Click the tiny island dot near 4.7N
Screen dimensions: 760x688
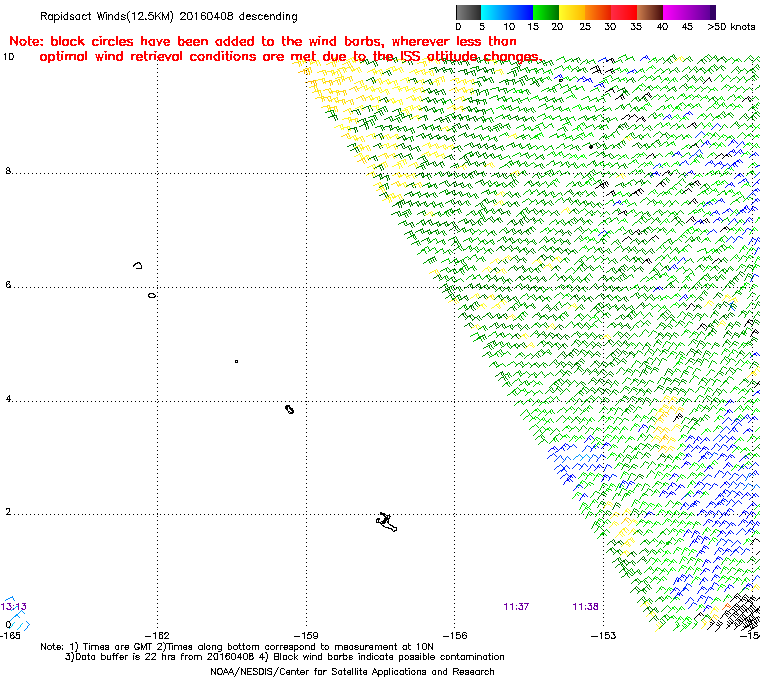point(236,361)
